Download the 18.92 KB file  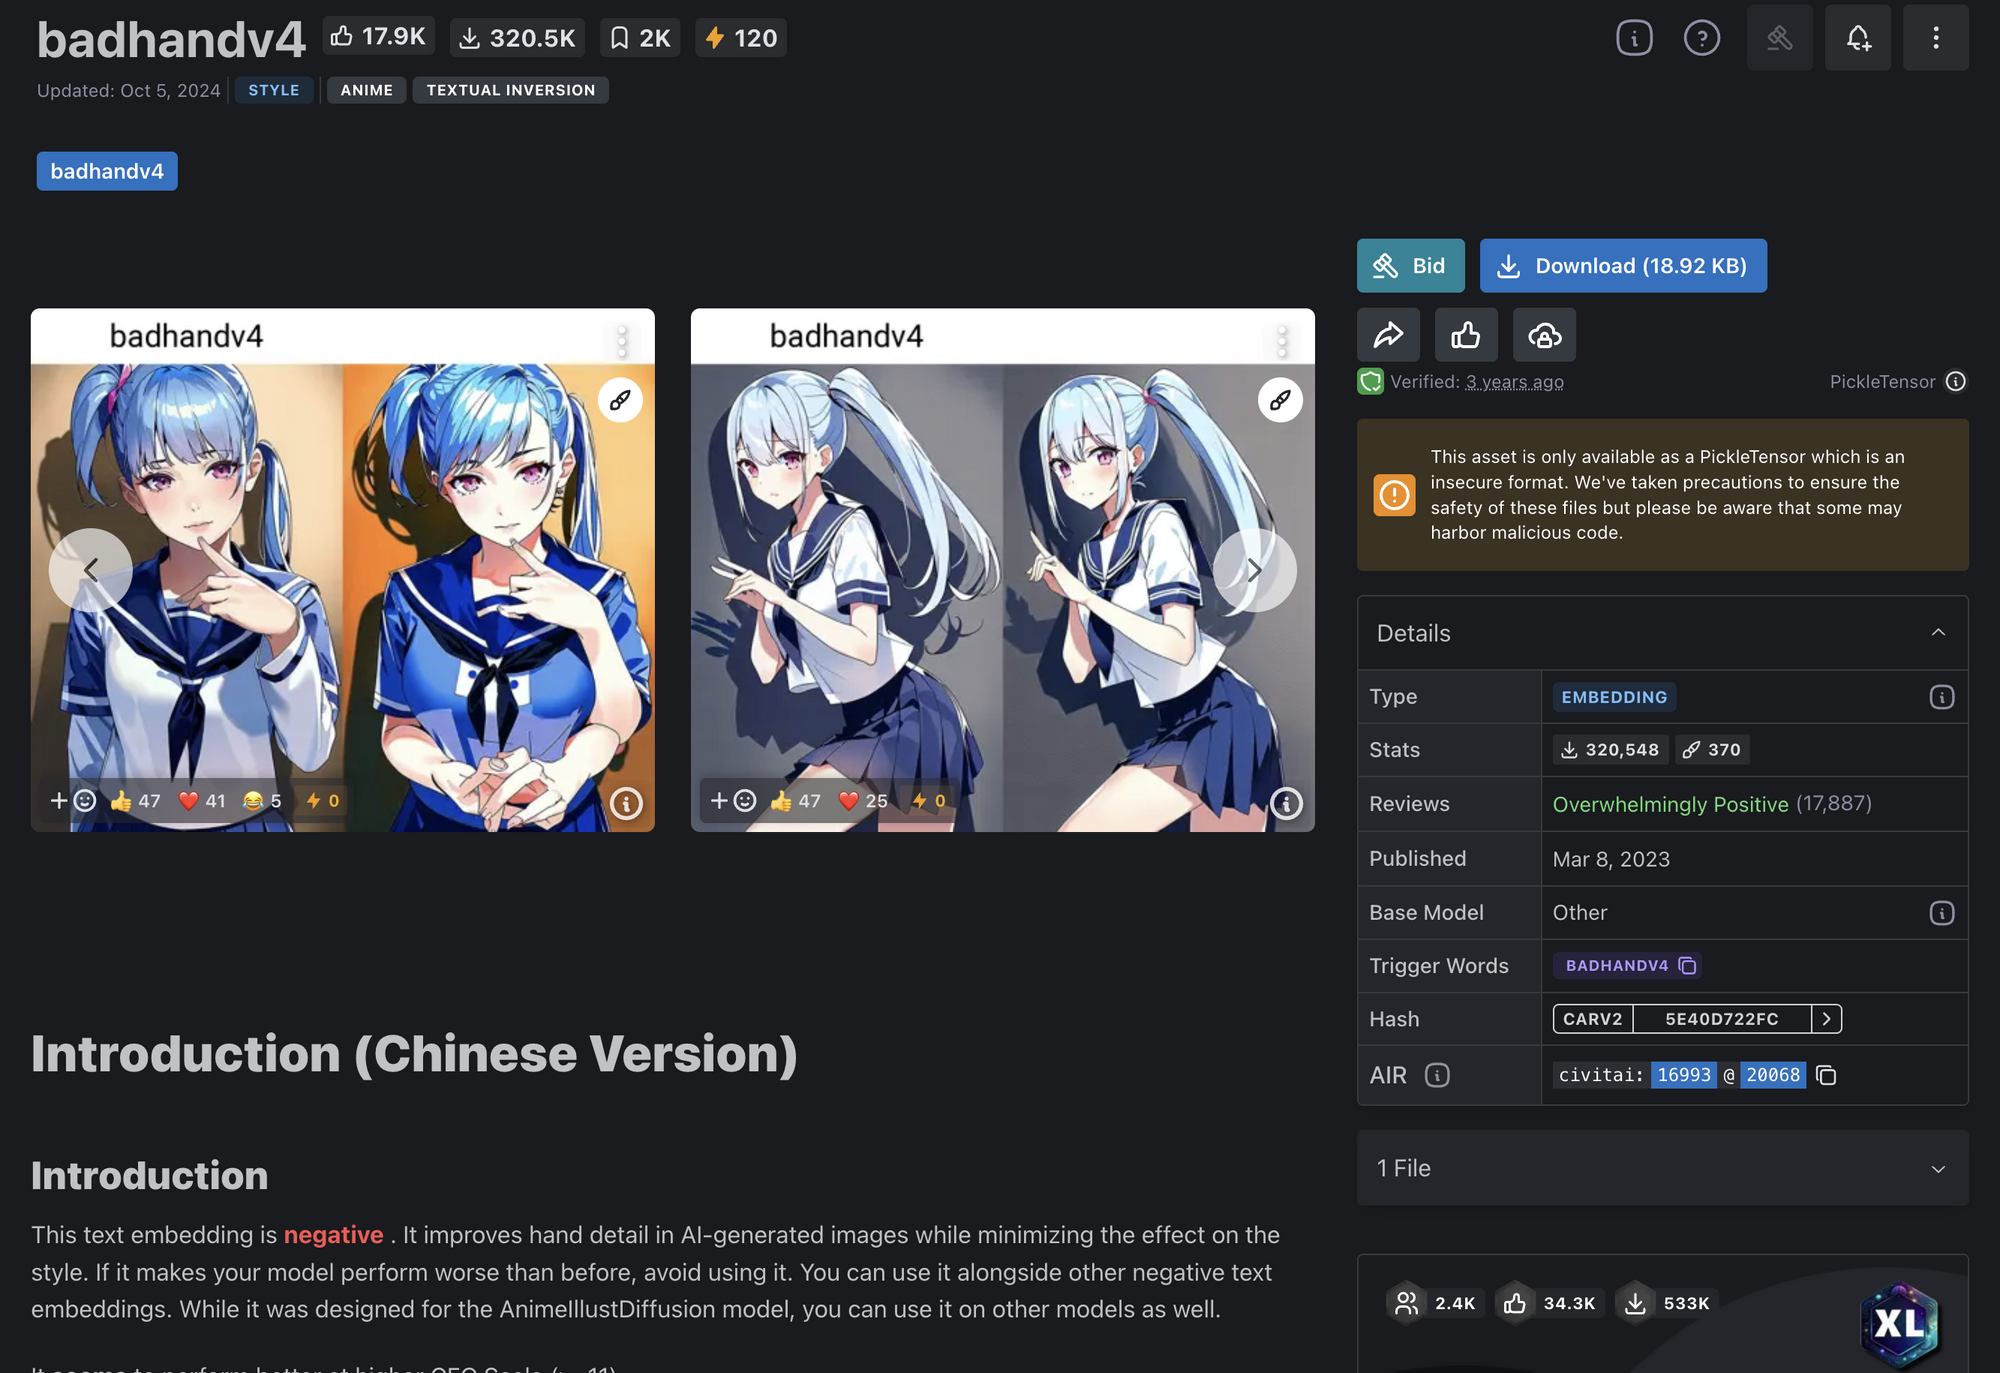click(1622, 266)
